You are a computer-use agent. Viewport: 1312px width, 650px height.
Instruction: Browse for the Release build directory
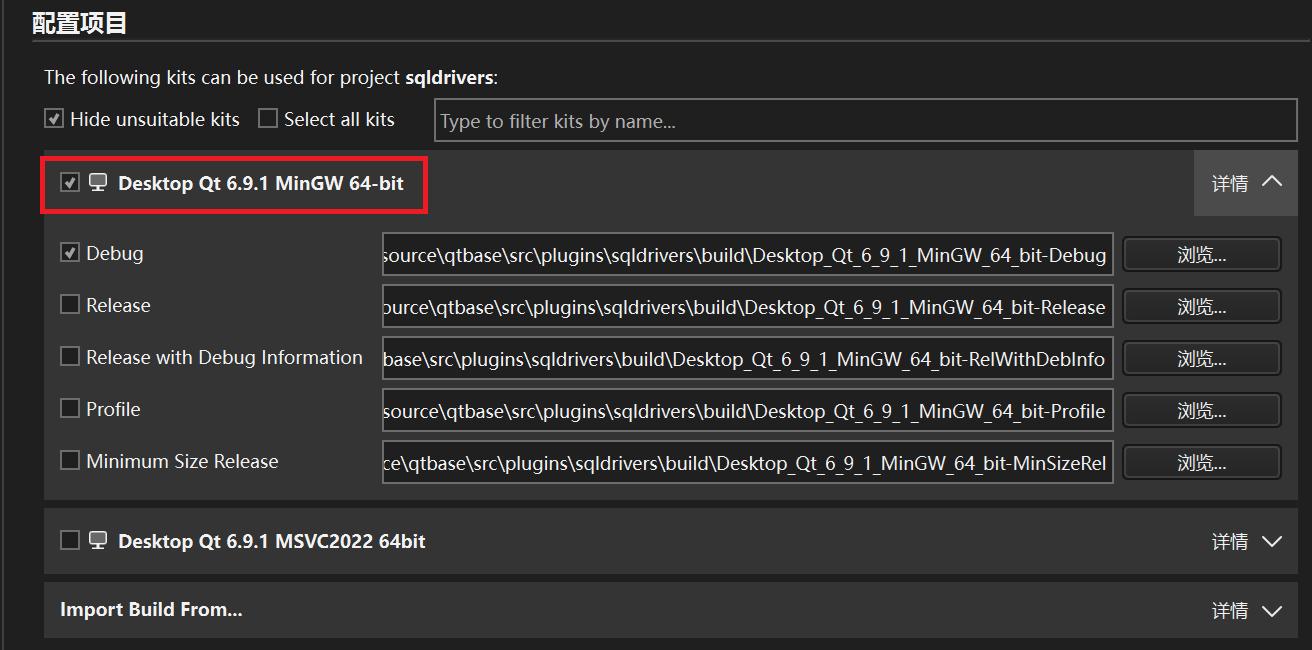point(1202,307)
